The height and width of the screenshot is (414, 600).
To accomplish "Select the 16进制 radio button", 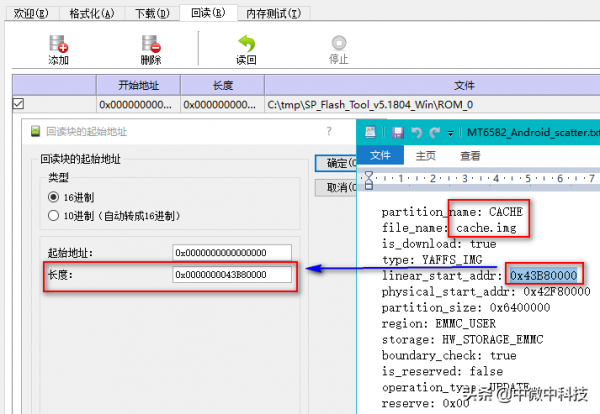I will coord(53,197).
